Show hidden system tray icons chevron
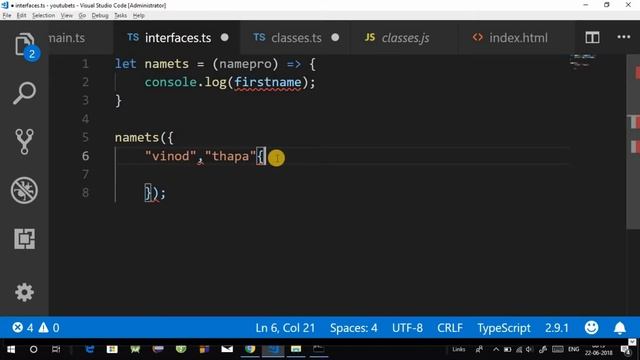The height and width of the screenshot is (360, 640). pyautogui.click(x=496, y=349)
